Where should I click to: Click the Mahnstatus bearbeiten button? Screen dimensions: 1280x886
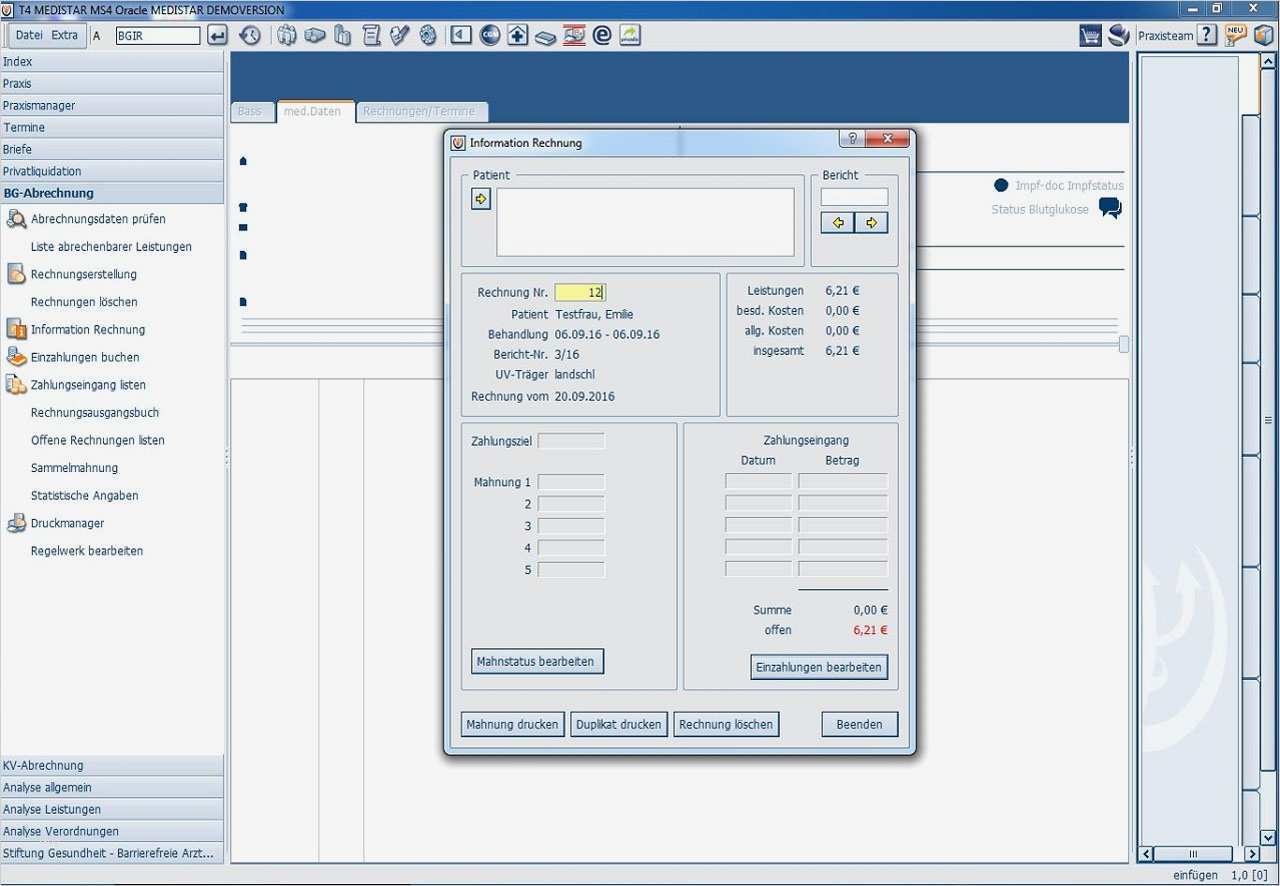pyautogui.click(x=537, y=661)
